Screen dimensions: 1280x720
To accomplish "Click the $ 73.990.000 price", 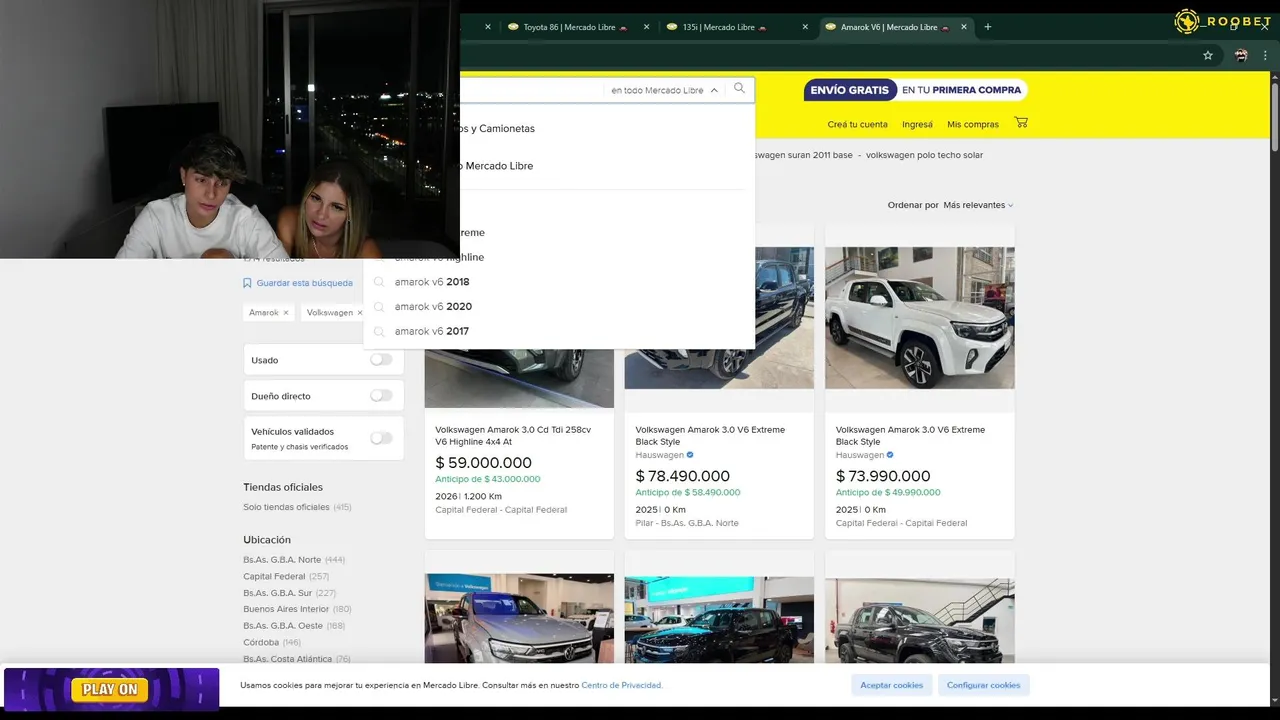I will (x=883, y=476).
